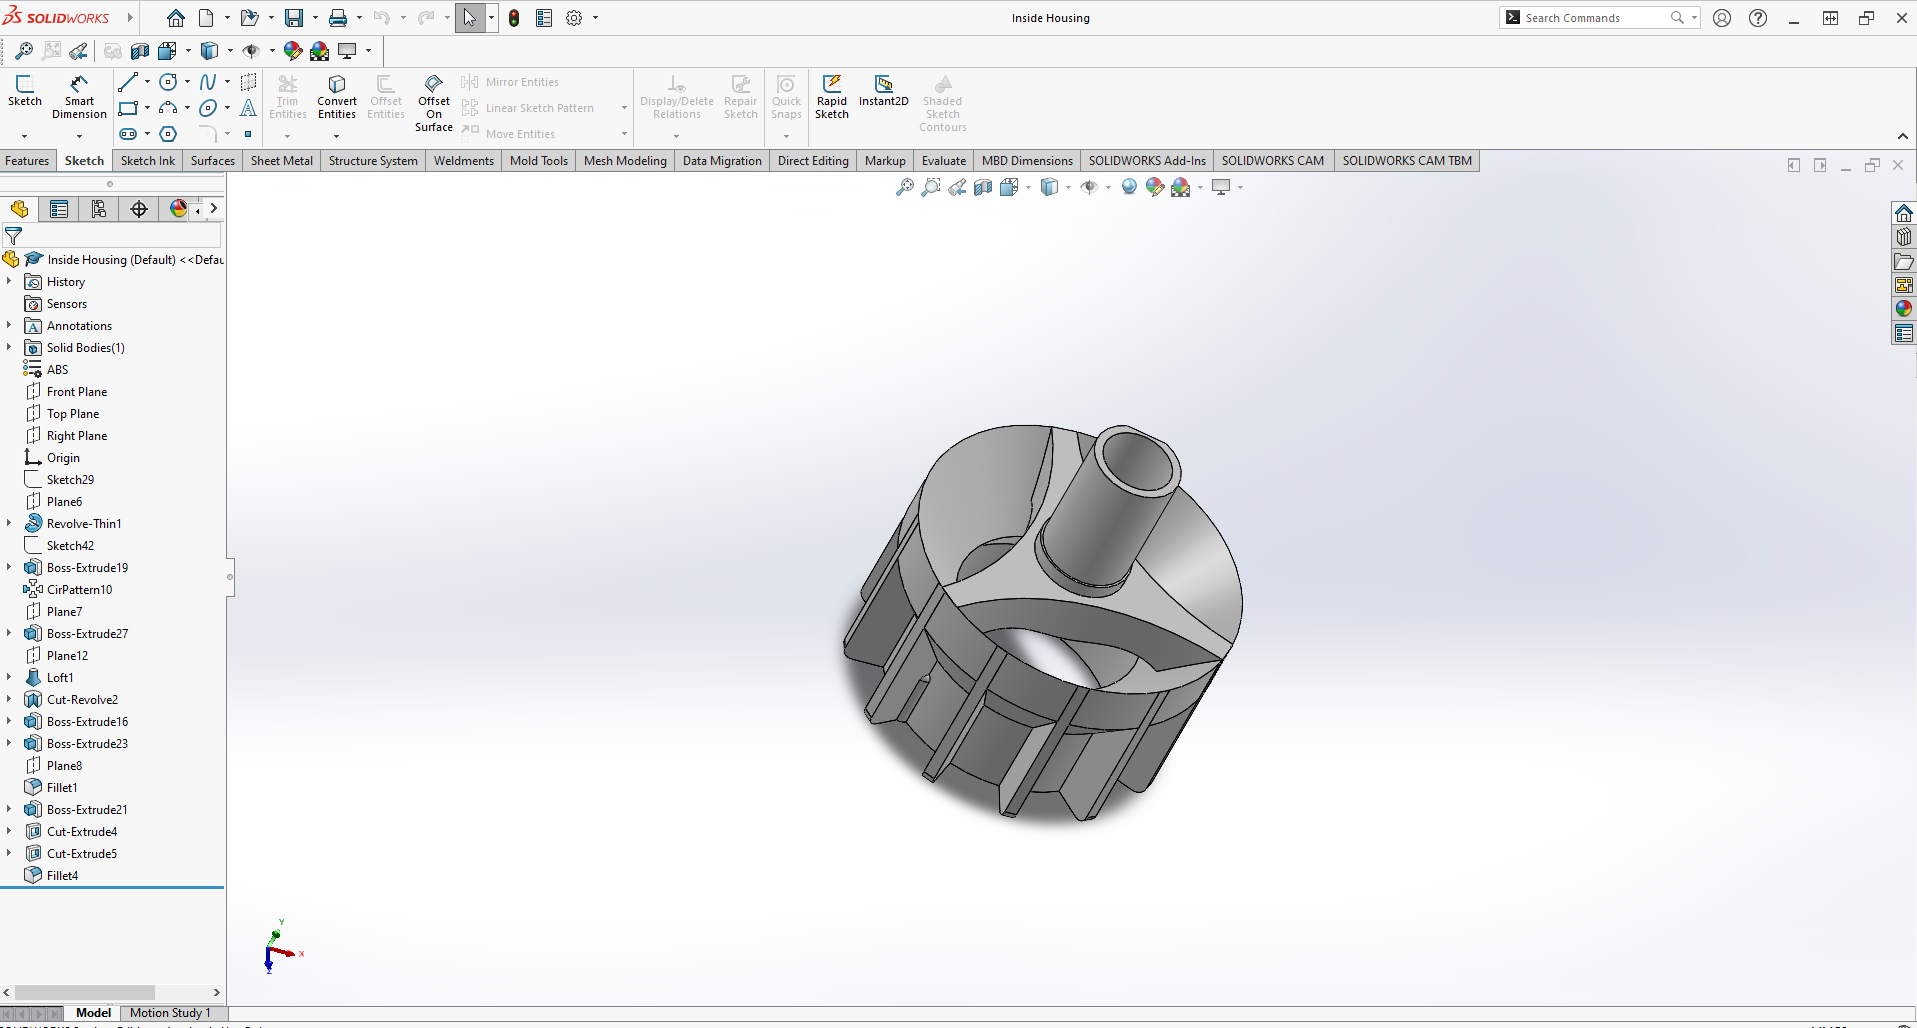Open the Help question mark icon
Viewport: 1917px width, 1028px height.
click(1758, 18)
